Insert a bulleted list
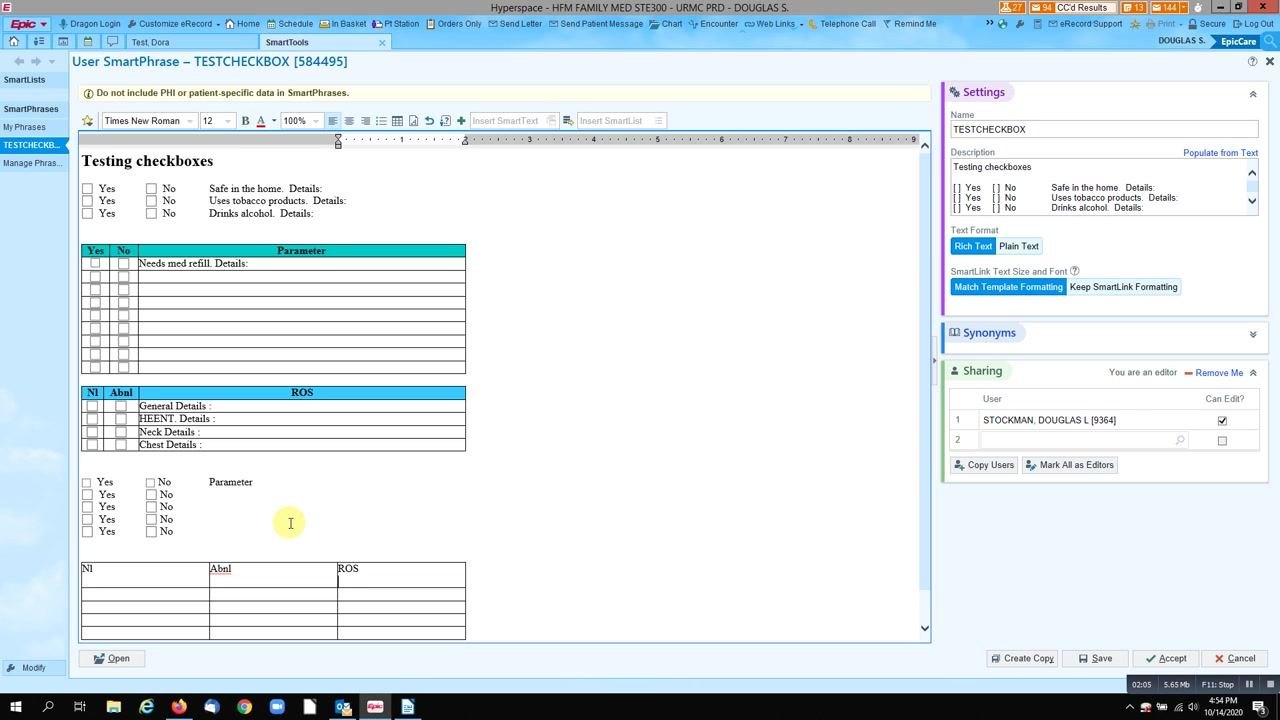This screenshot has height=720, width=1280. (x=381, y=121)
